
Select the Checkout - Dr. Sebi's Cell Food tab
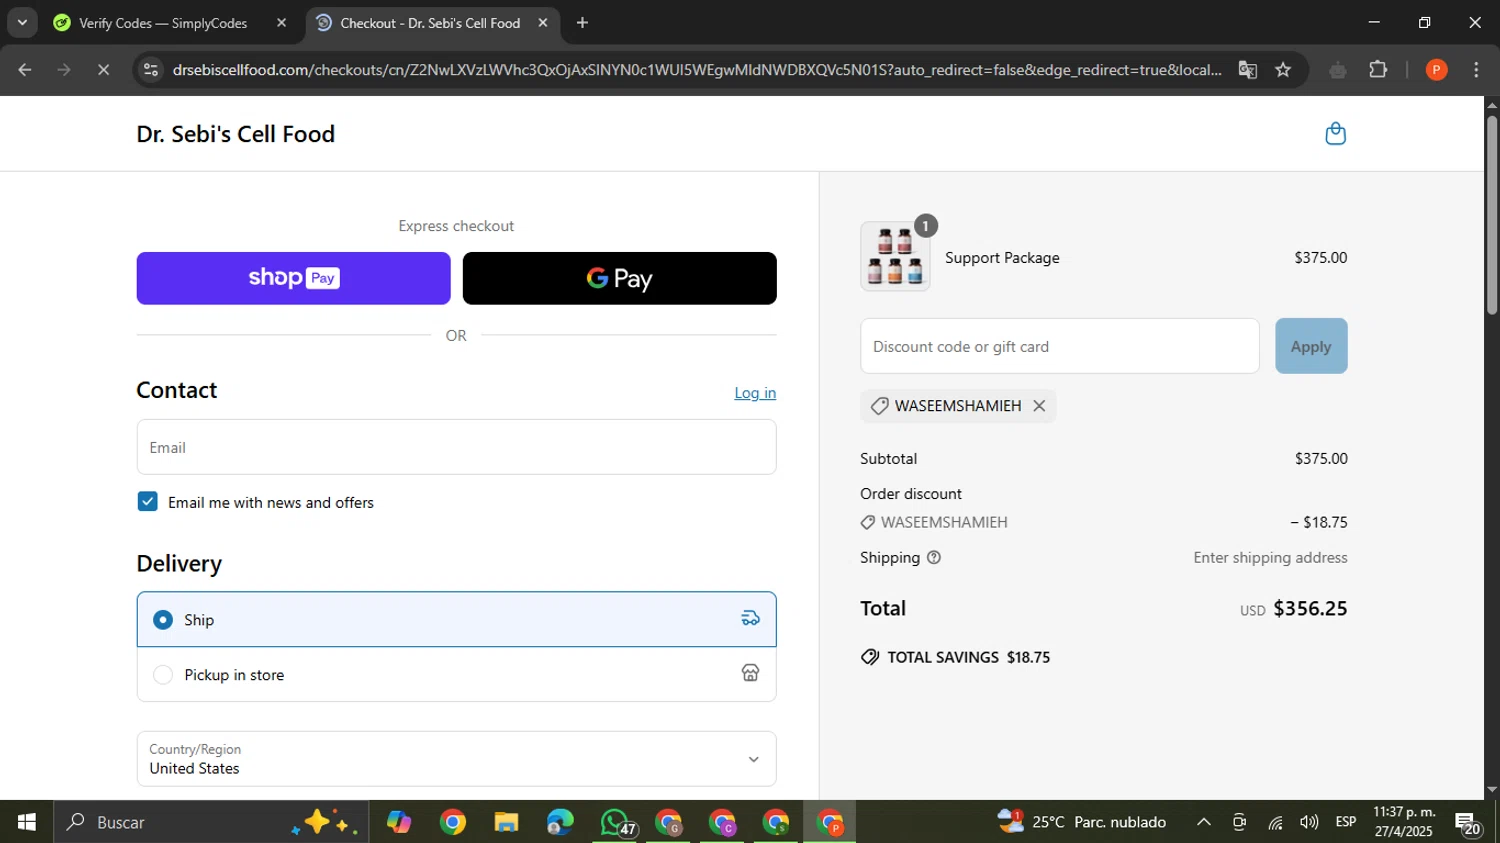point(432,22)
